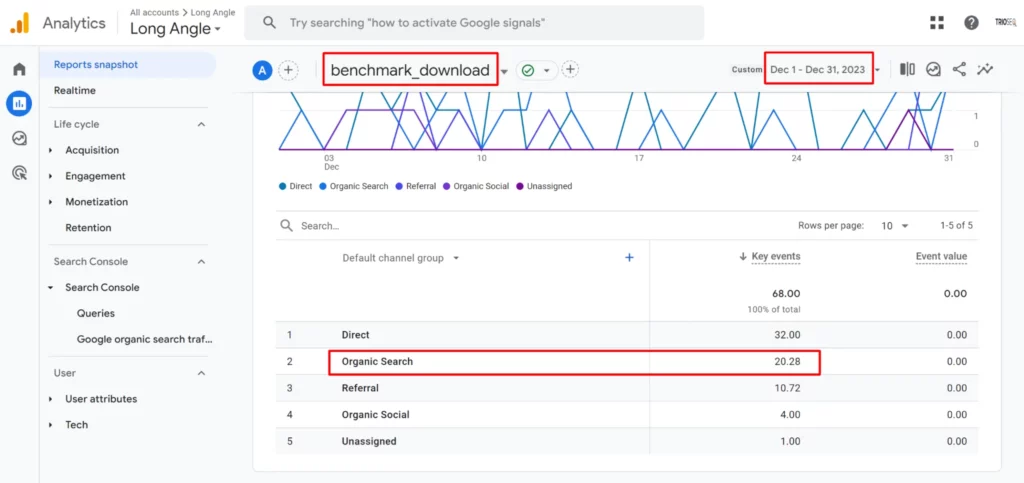Click the Google Analytics logo
Viewport: 1024px width, 483px height.
click(20, 23)
